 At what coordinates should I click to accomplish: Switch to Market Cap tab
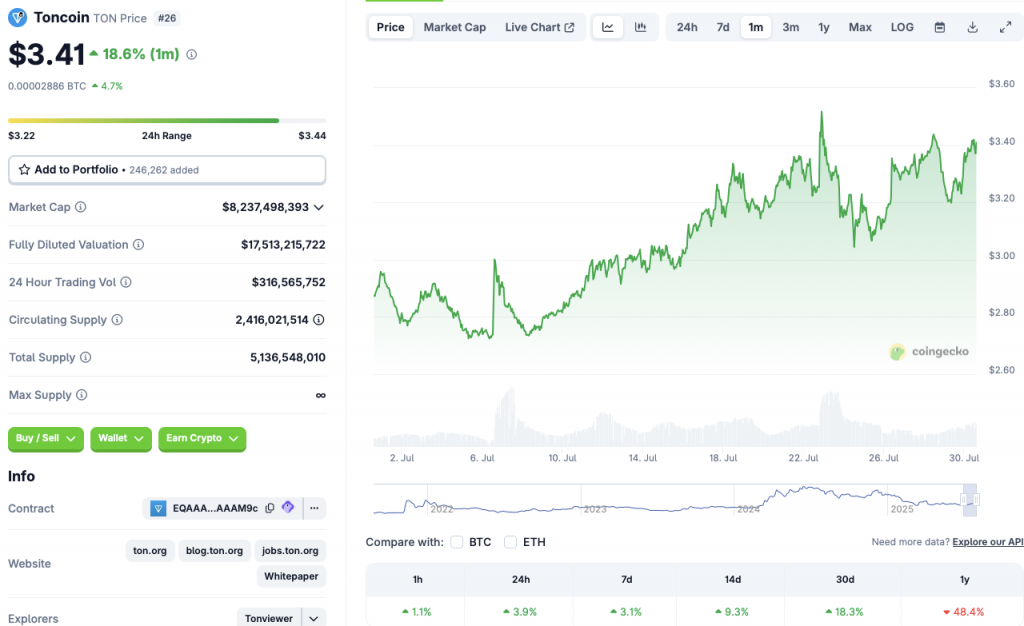coord(454,27)
